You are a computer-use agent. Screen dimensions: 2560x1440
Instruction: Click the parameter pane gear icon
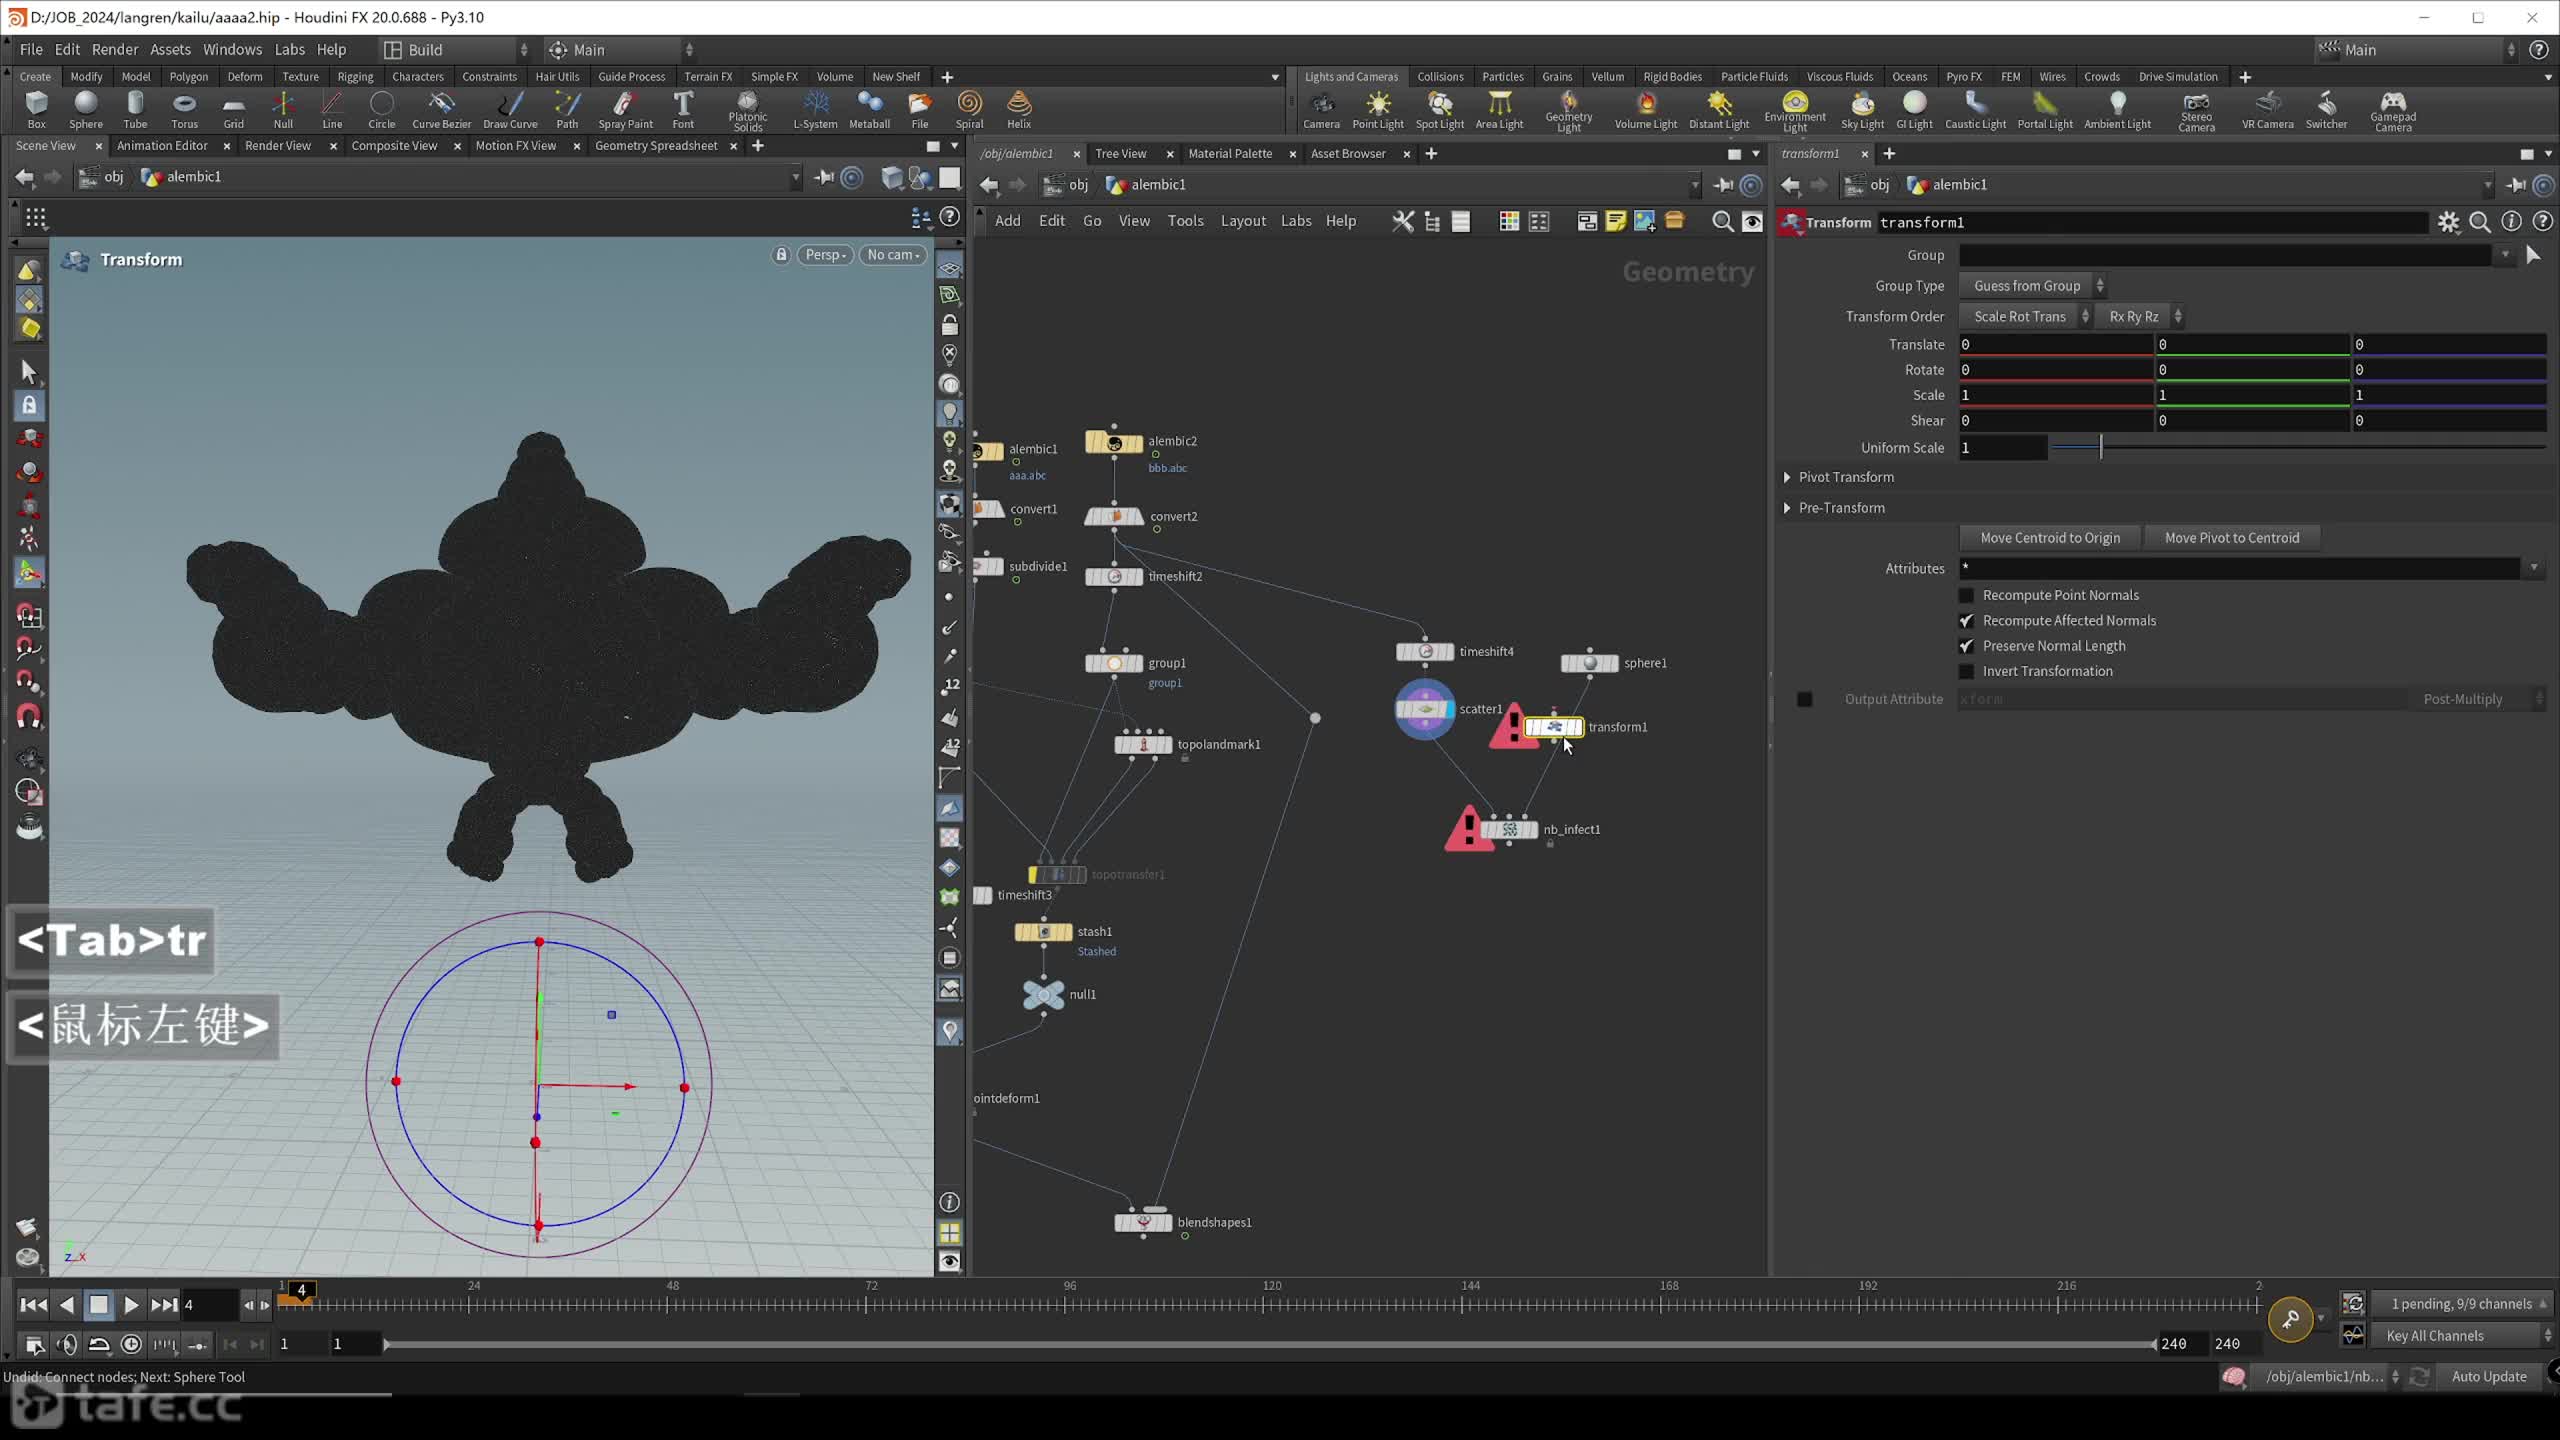2448,222
